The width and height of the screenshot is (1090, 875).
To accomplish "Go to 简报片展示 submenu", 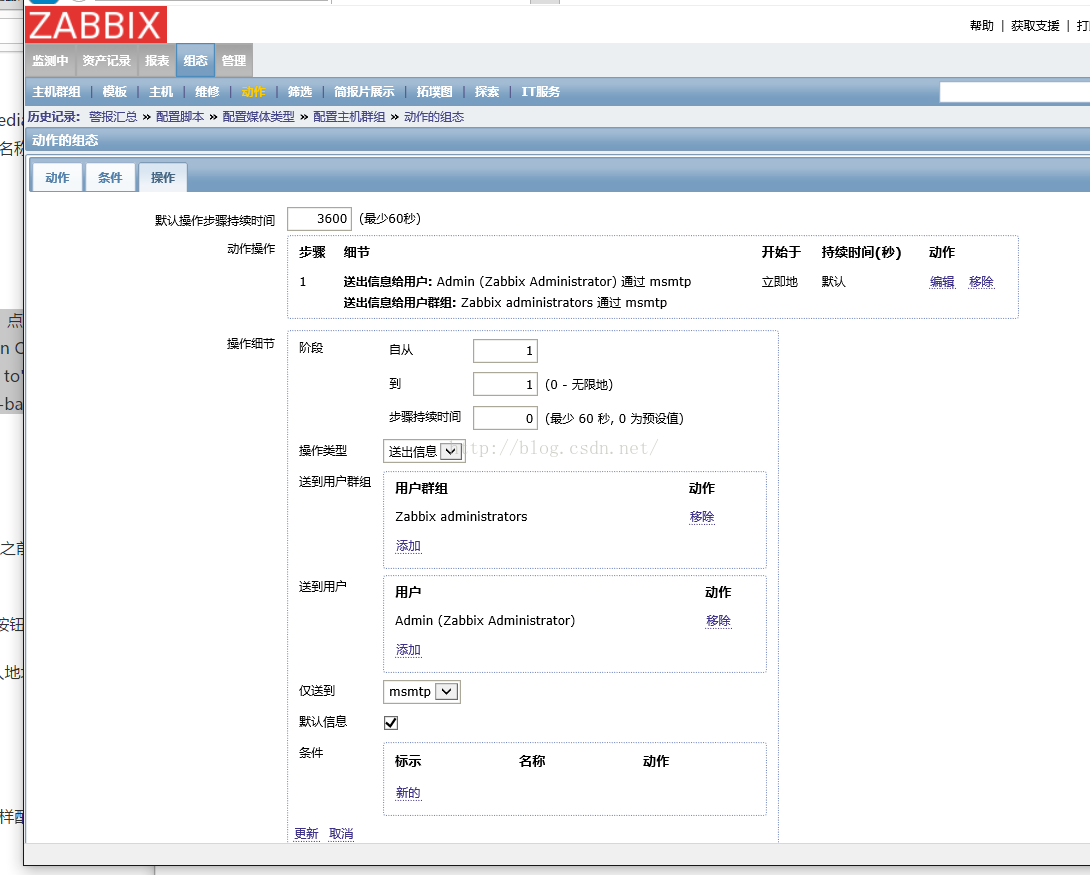I will tap(364, 92).
